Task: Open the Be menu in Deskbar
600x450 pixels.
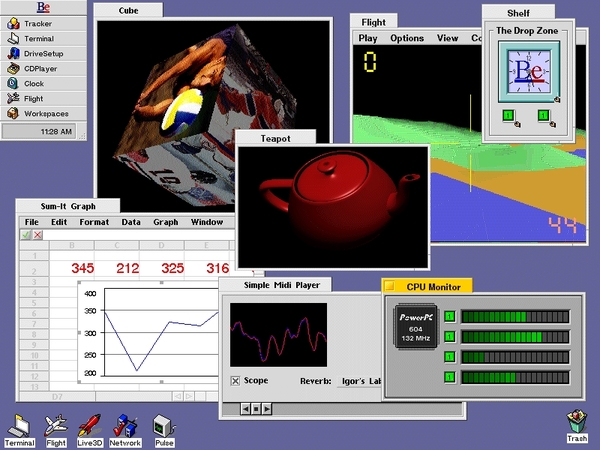Action: (x=44, y=8)
